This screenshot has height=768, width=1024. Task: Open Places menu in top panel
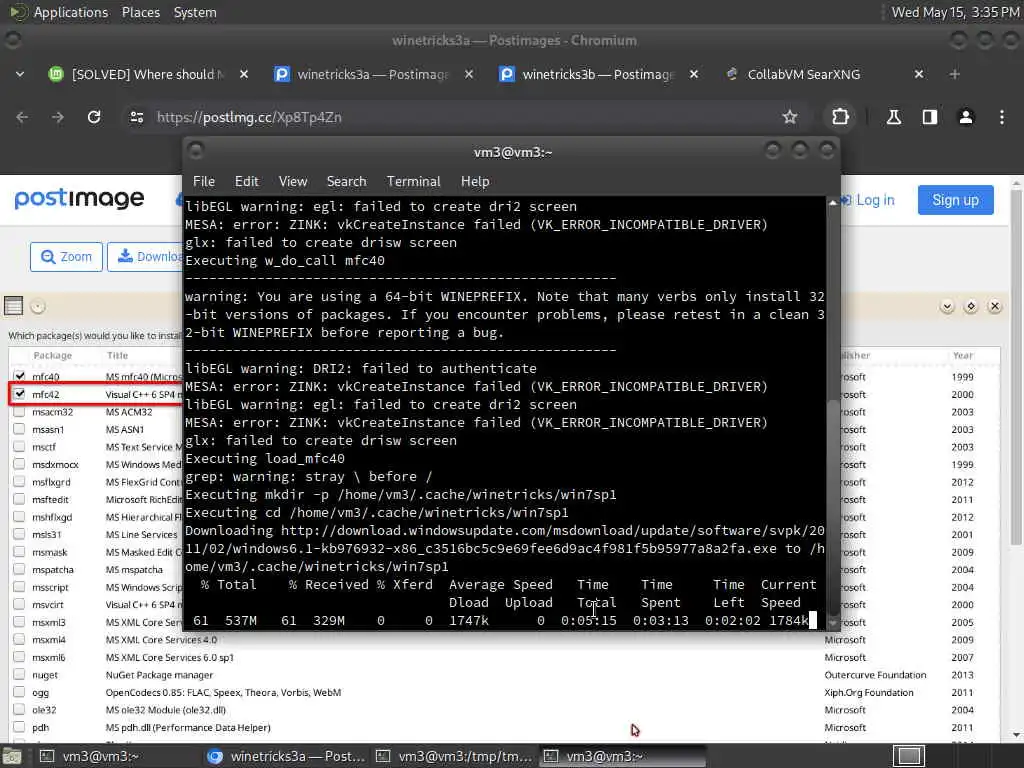[x=140, y=12]
